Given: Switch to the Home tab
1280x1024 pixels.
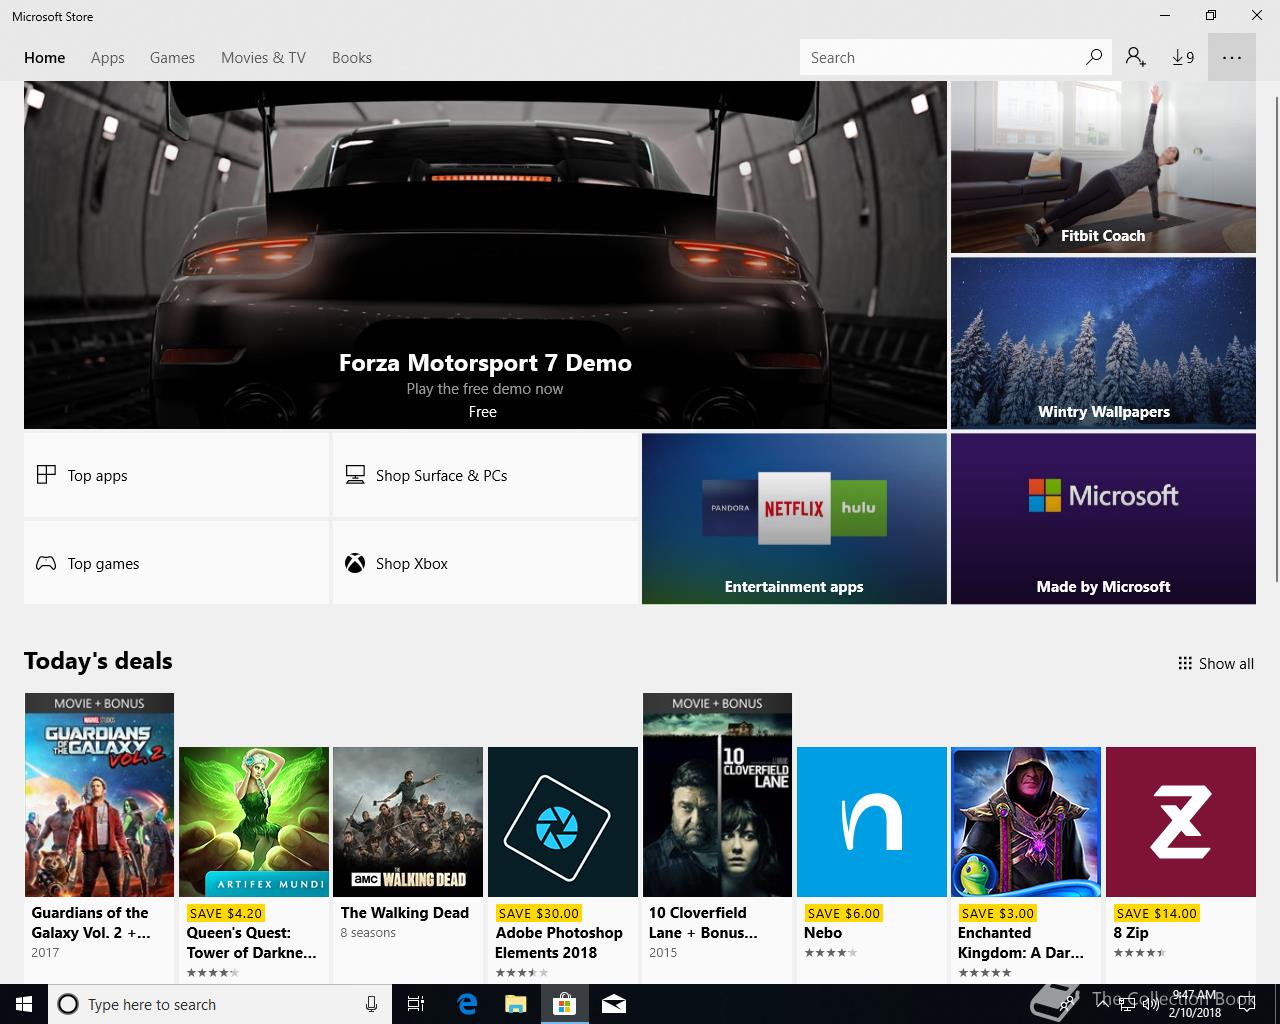Looking at the screenshot, I should tap(45, 58).
